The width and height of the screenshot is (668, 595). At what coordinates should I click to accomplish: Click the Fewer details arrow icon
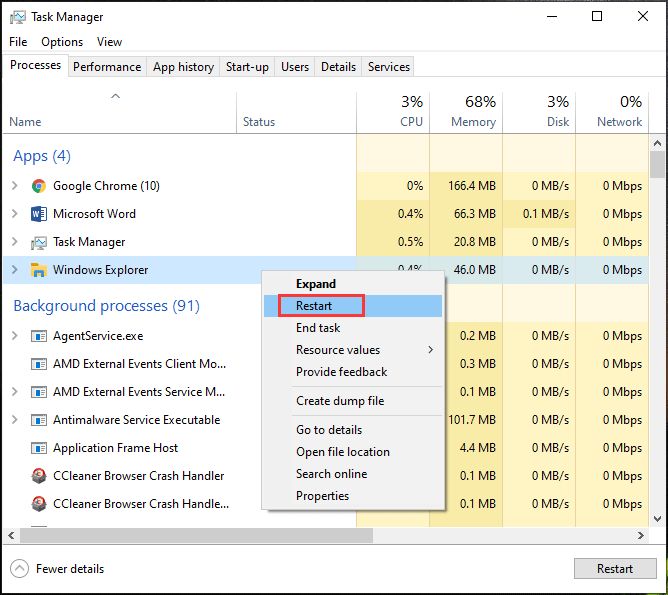click(x=19, y=569)
